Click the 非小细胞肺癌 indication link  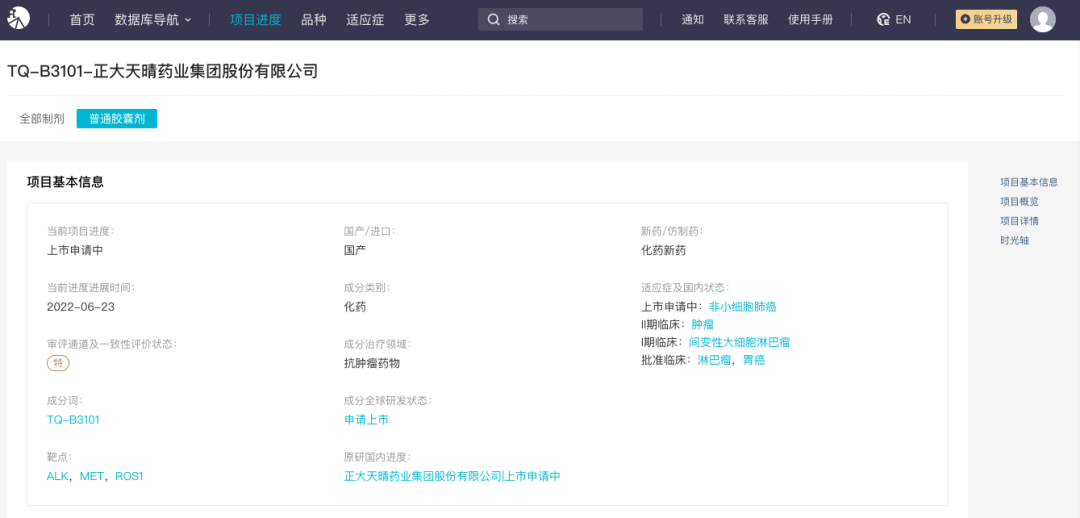click(x=742, y=307)
